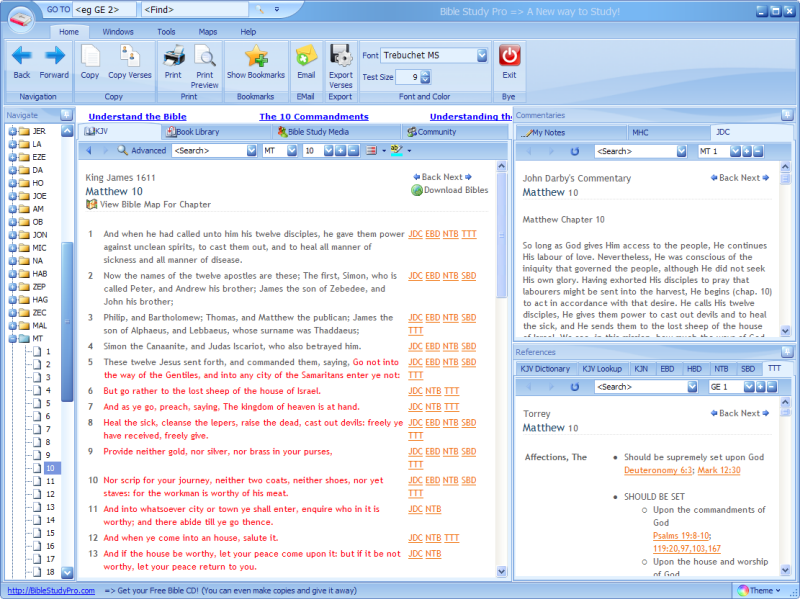Pin the Commentaries panel using its header button
This screenshot has width=800, height=599.
pyautogui.click(x=786, y=116)
